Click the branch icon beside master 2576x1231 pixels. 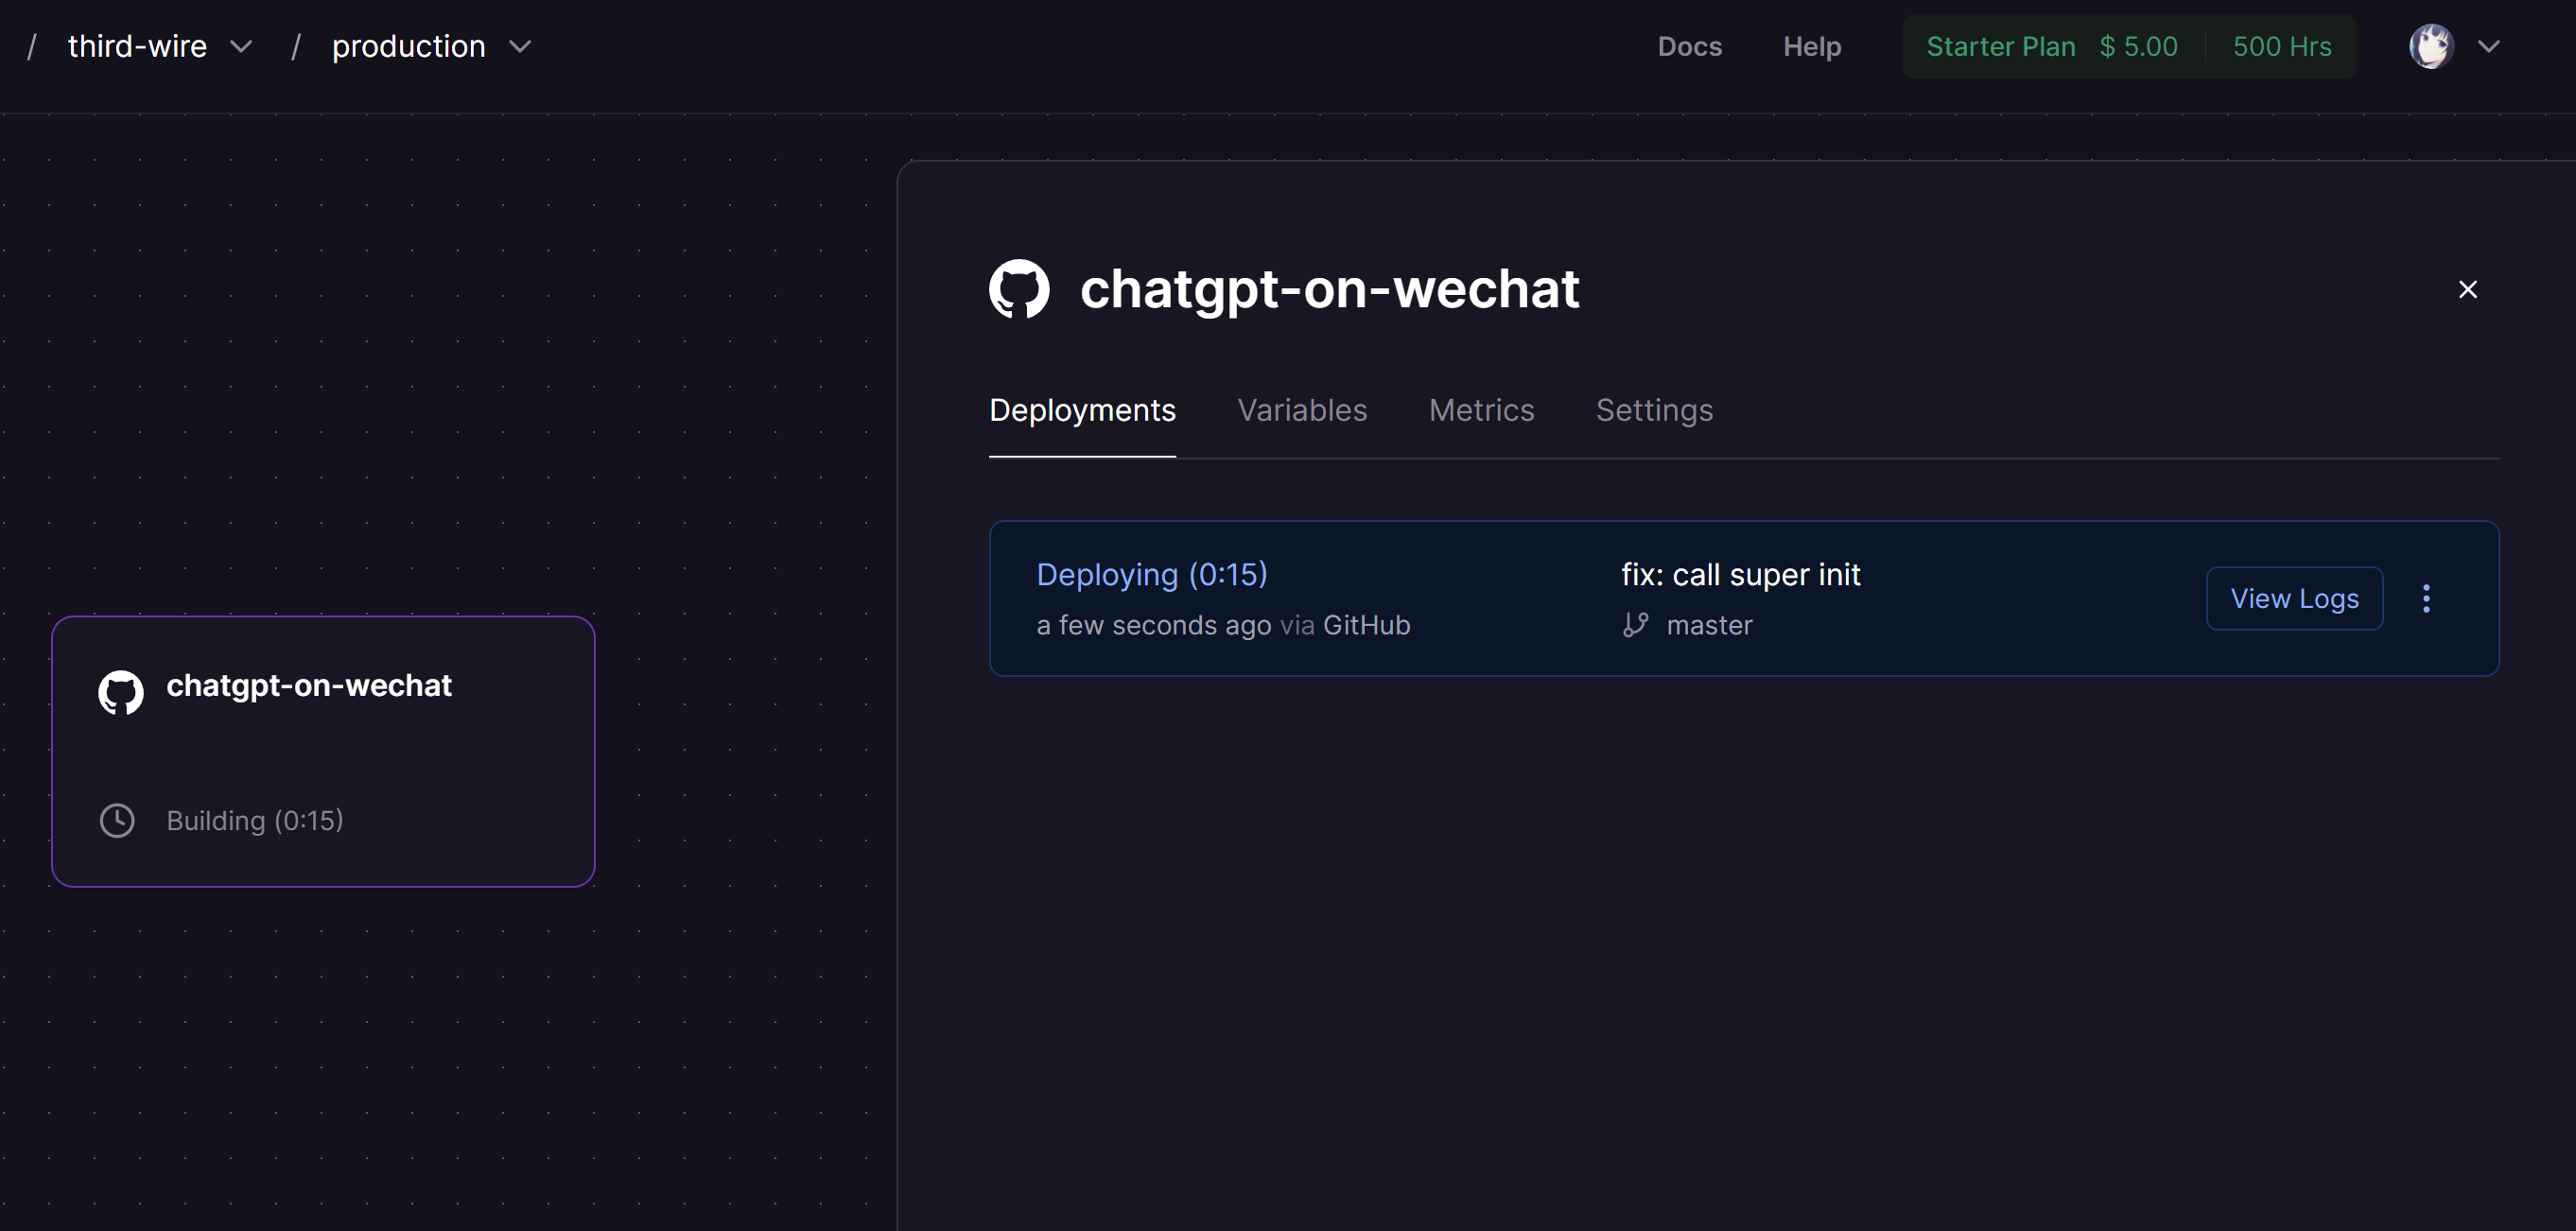coord(1635,625)
